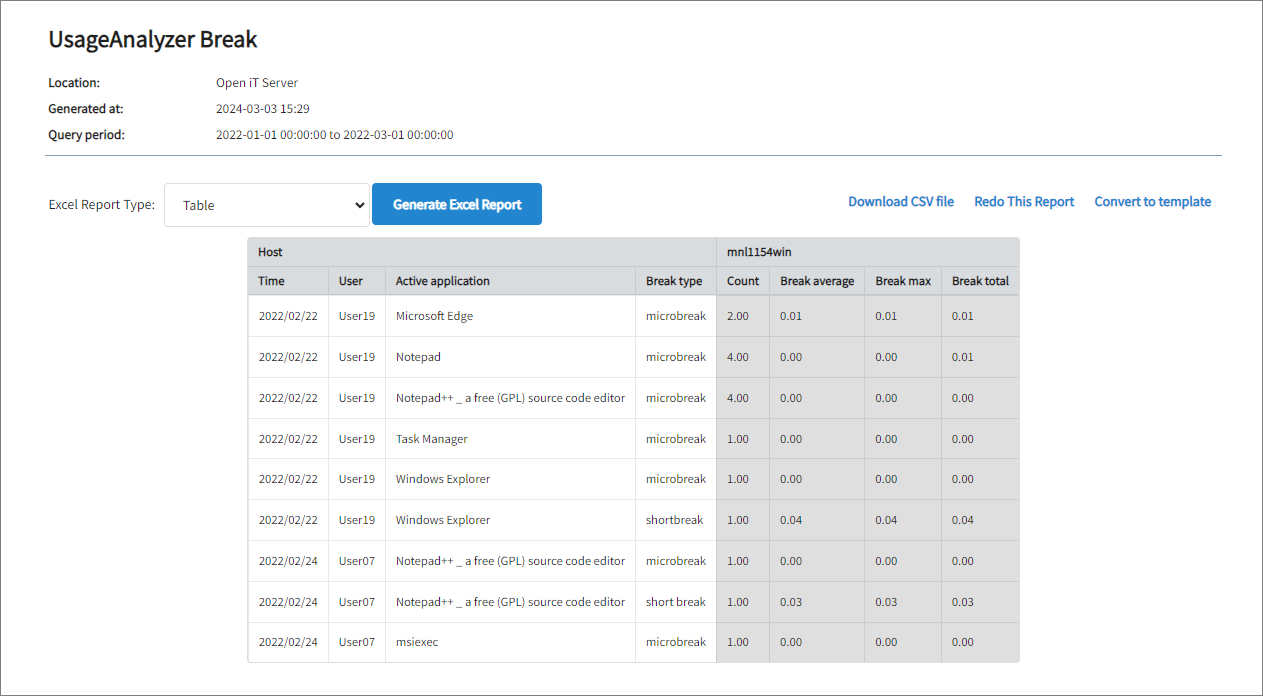
Task: Click the Host header cell
Action: 271,252
